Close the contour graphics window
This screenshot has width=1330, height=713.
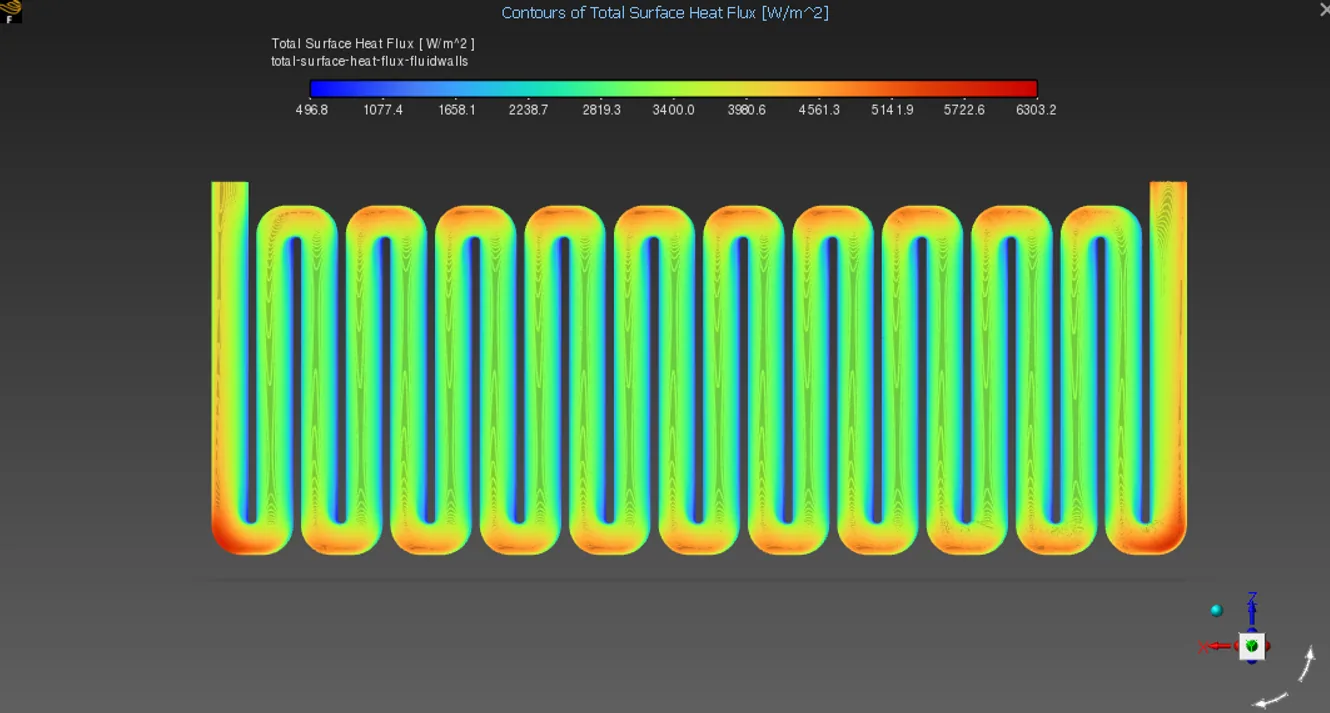[x=1323, y=9]
